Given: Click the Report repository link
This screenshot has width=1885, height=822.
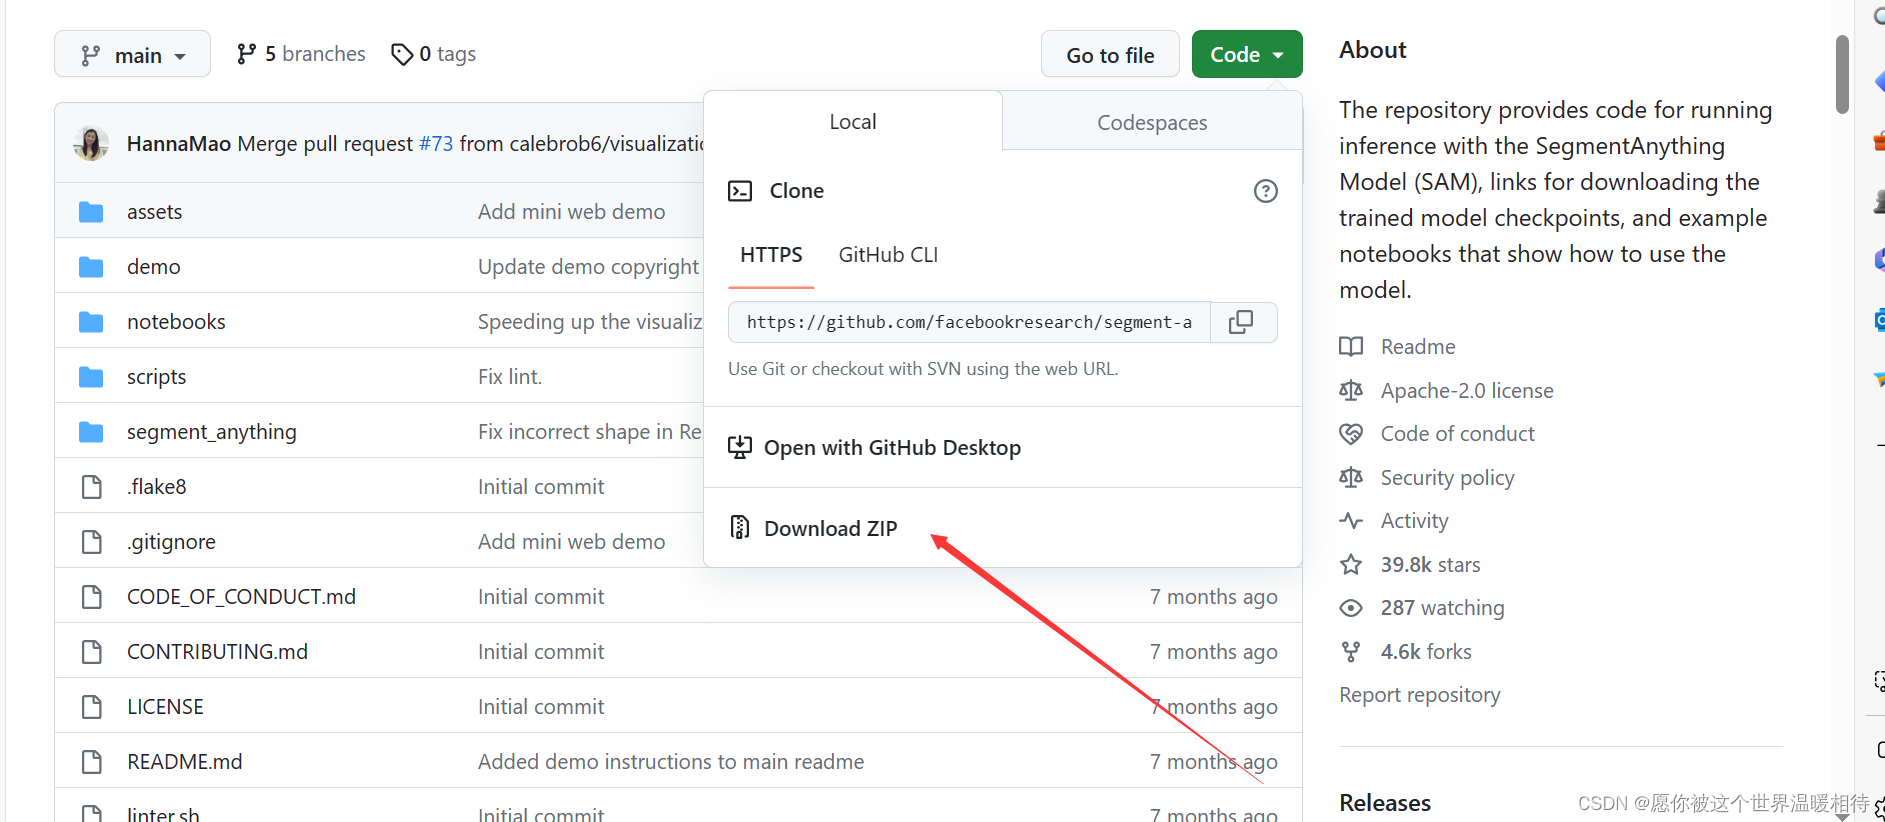Looking at the screenshot, I should [x=1419, y=694].
